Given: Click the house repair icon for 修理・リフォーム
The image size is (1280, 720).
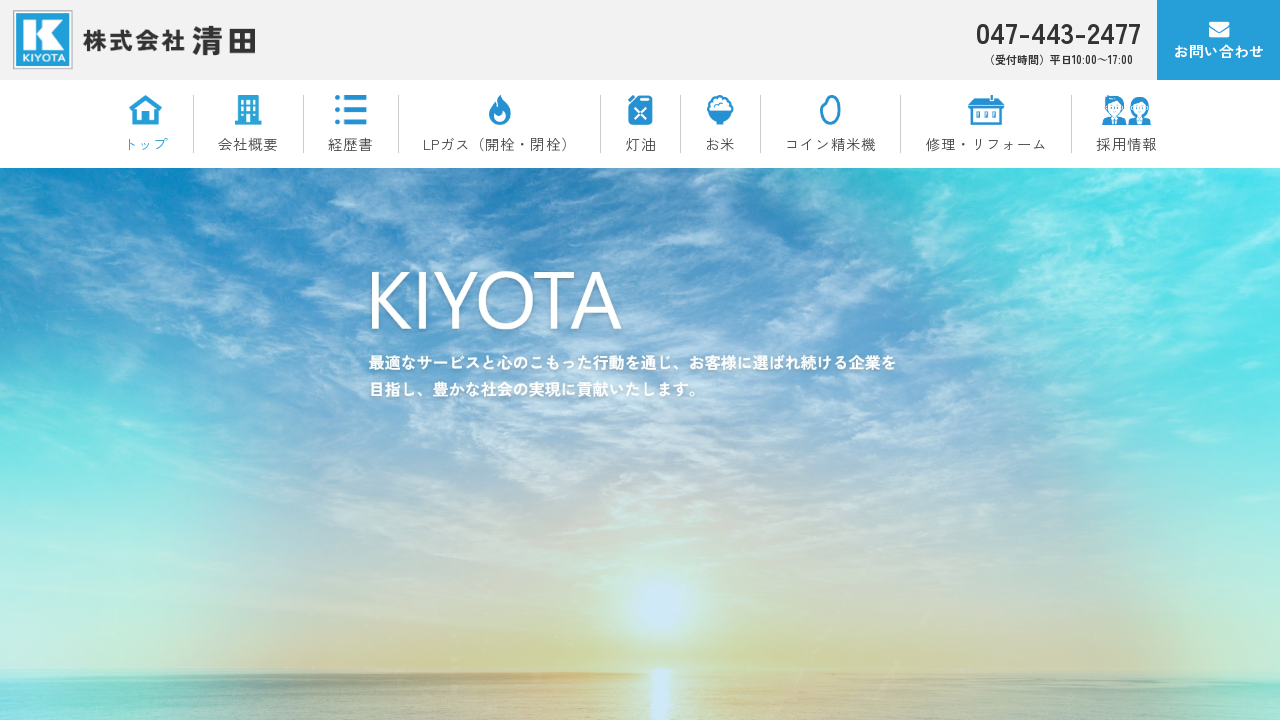Looking at the screenshot, I should pyautogui.click(x=986, y=110).
